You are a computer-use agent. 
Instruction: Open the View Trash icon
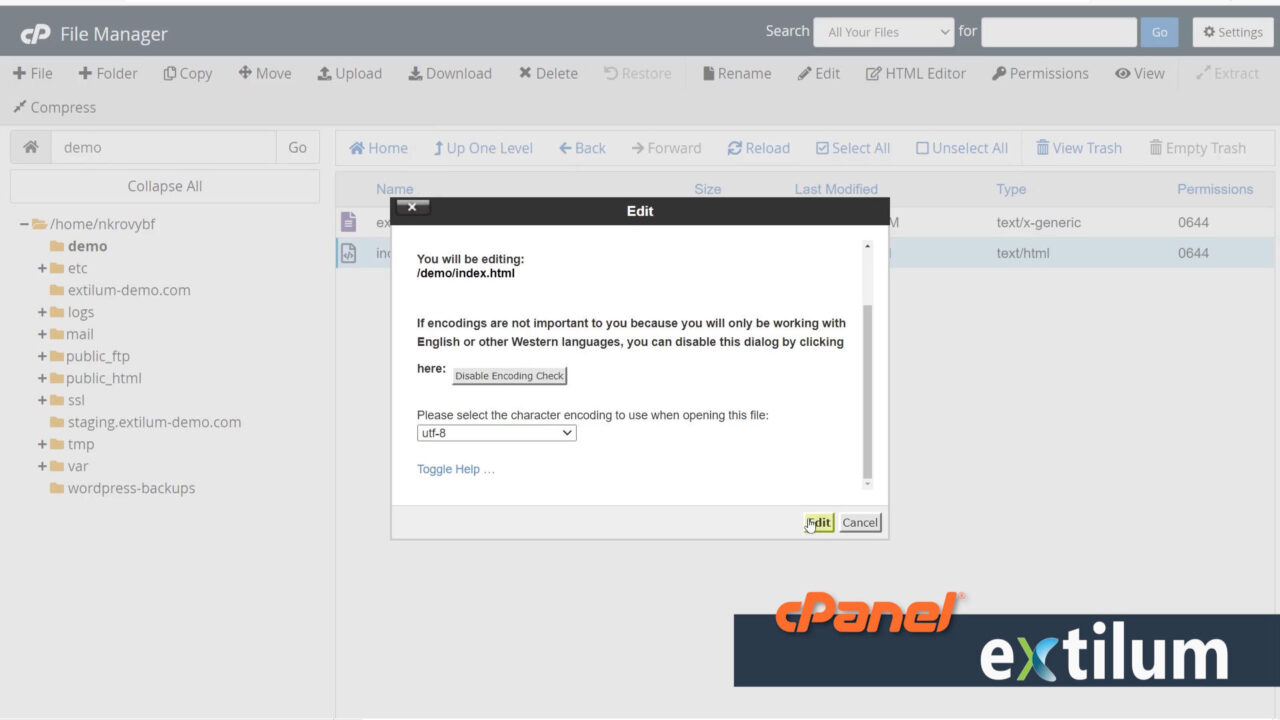(1079, 148)
